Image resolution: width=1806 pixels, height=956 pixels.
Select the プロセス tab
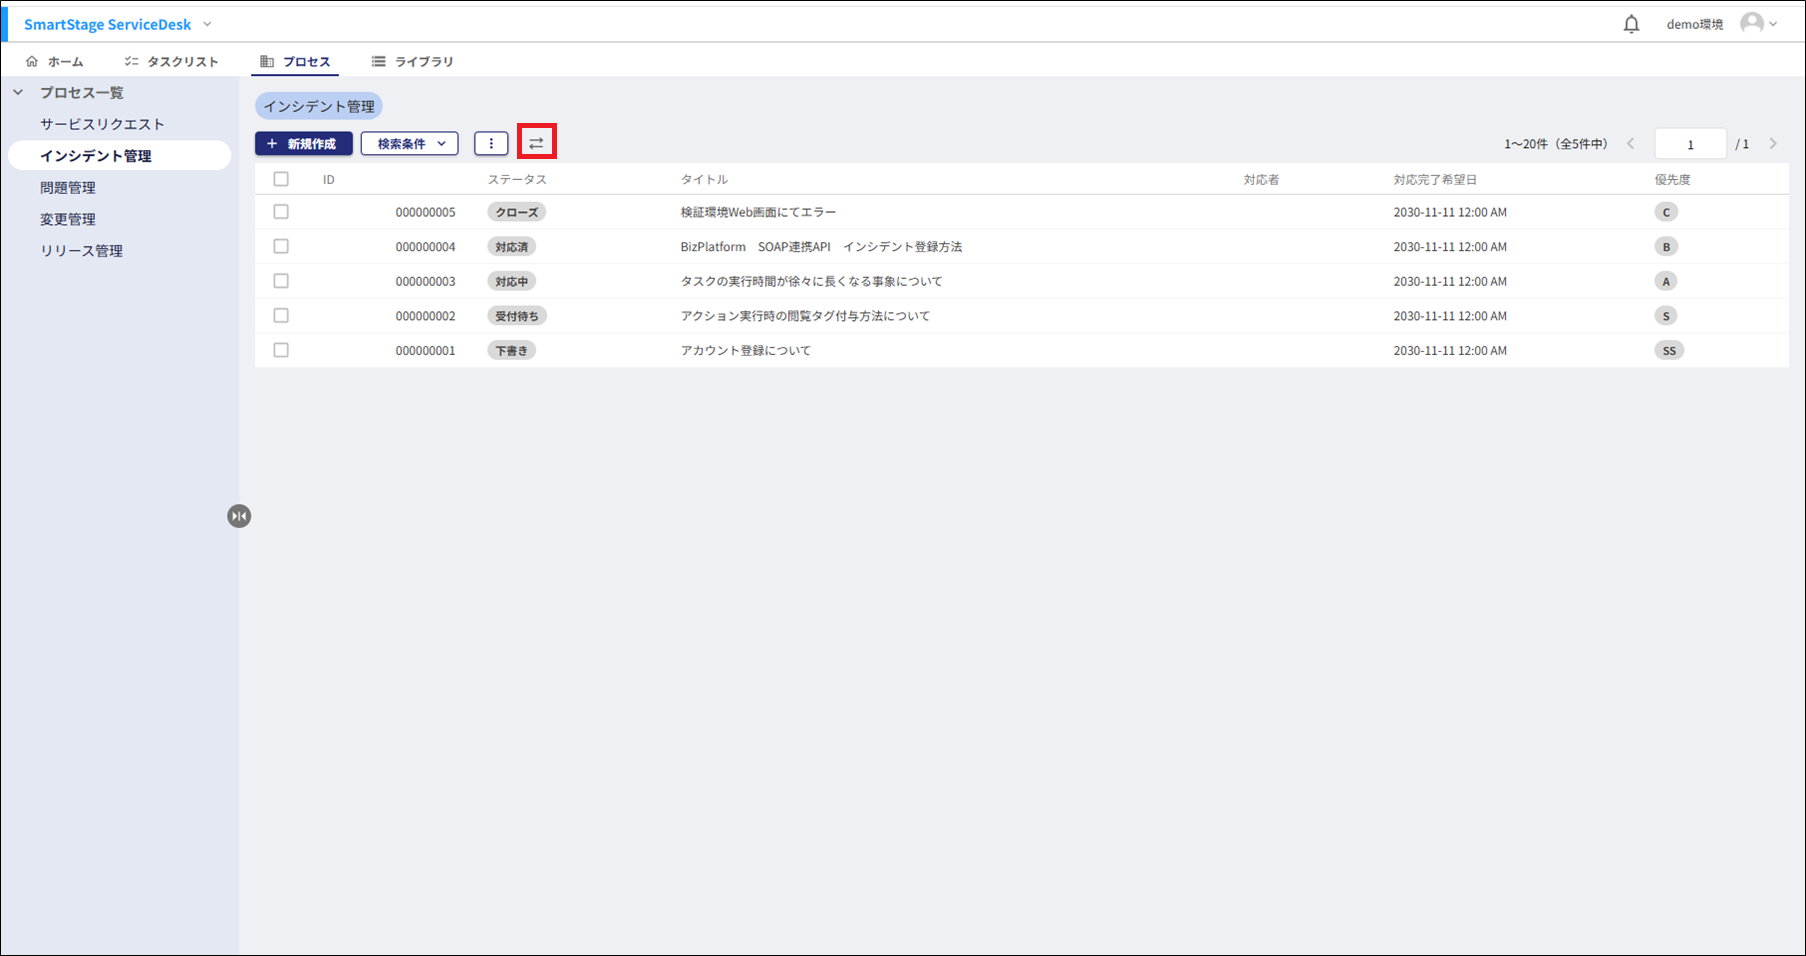pyautogui.click(x=295, y=61)
